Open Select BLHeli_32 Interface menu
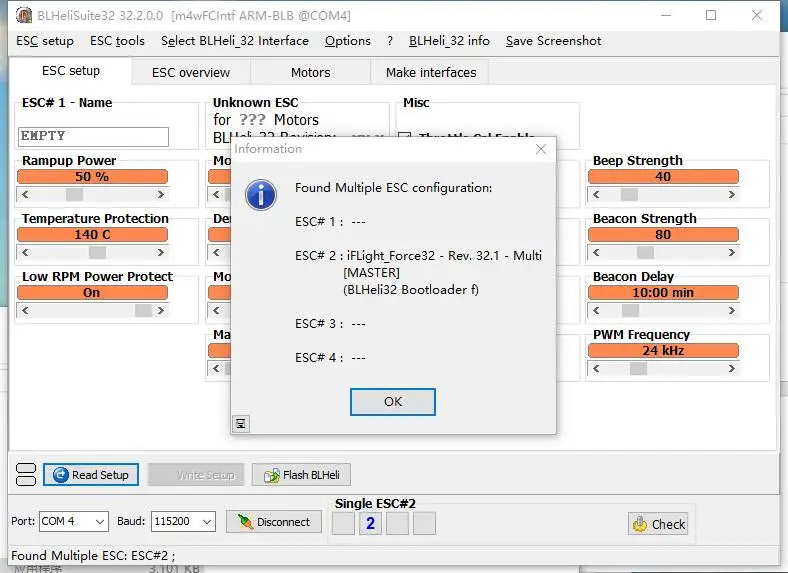 point(235,41)
